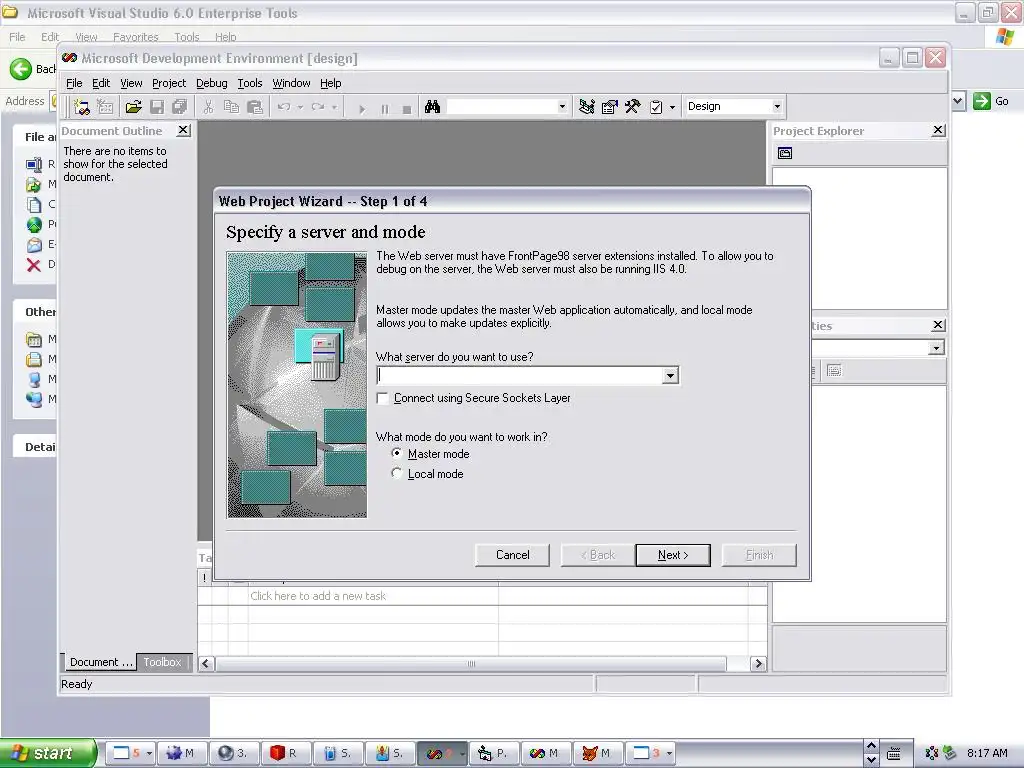The width and height of the screenshot is (1024, 768).
Task: Click the Next button in the wizard
Action: tap(673, 554)
